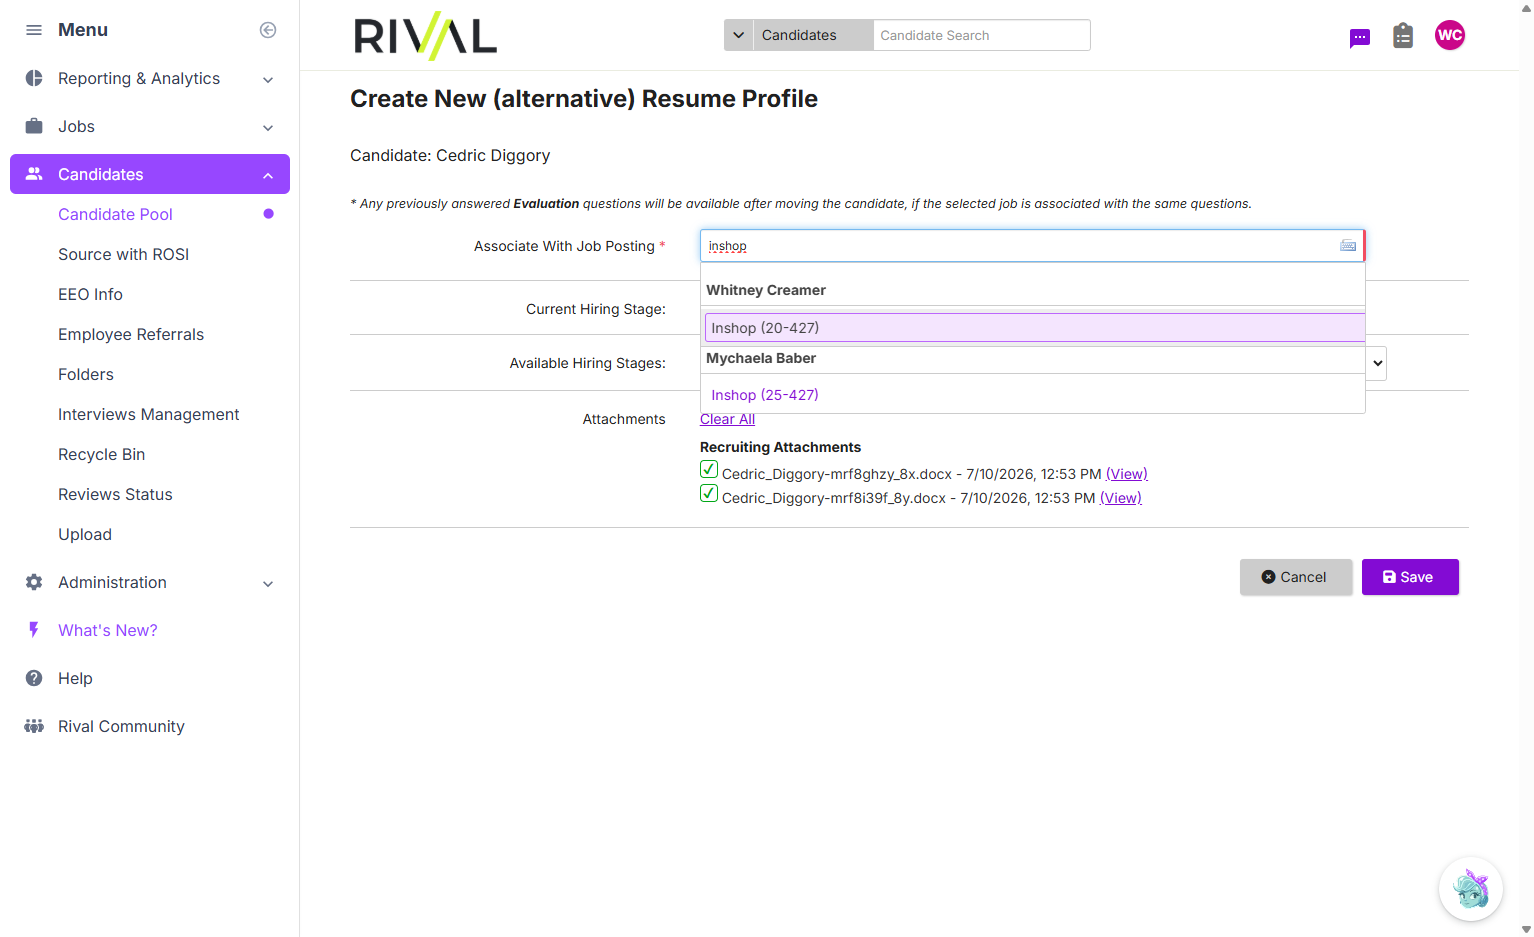Collapse the Candidates section chevron
Viewport: 1534px width, 937px height.
[x=268, y=175]
